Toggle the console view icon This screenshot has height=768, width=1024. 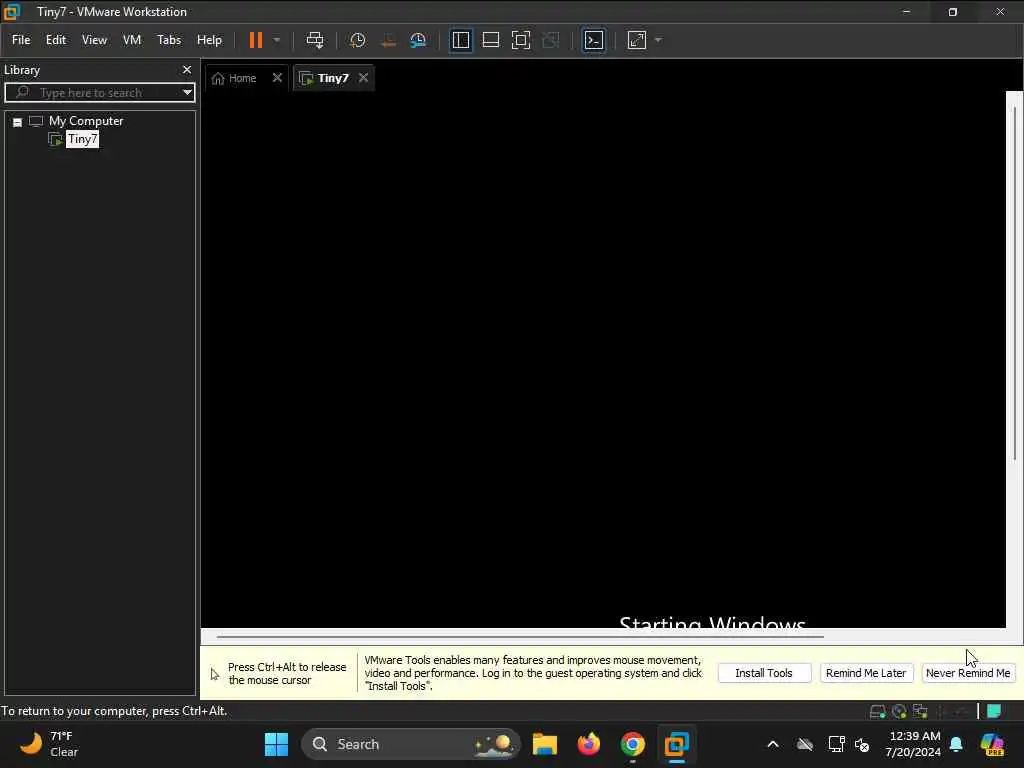594,40
